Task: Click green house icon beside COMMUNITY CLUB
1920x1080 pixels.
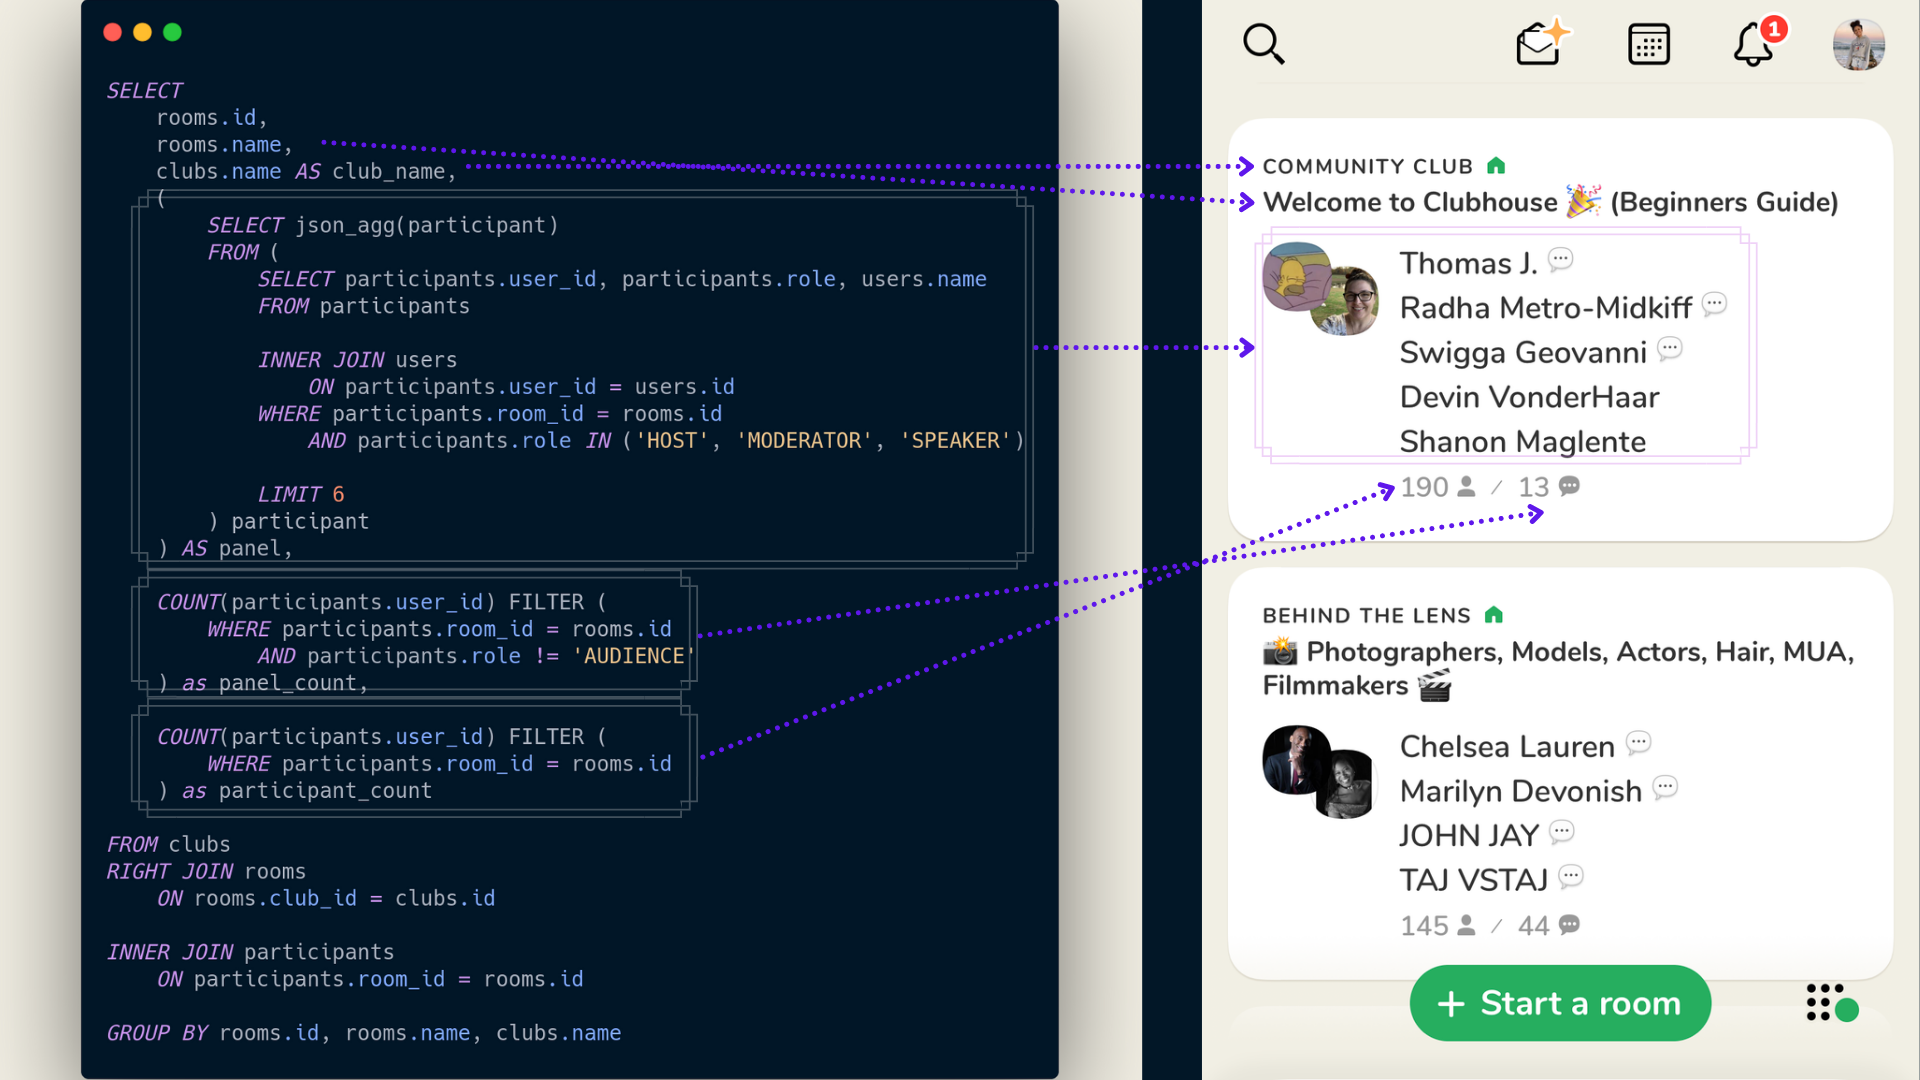Action: [x=1496, y=165]
